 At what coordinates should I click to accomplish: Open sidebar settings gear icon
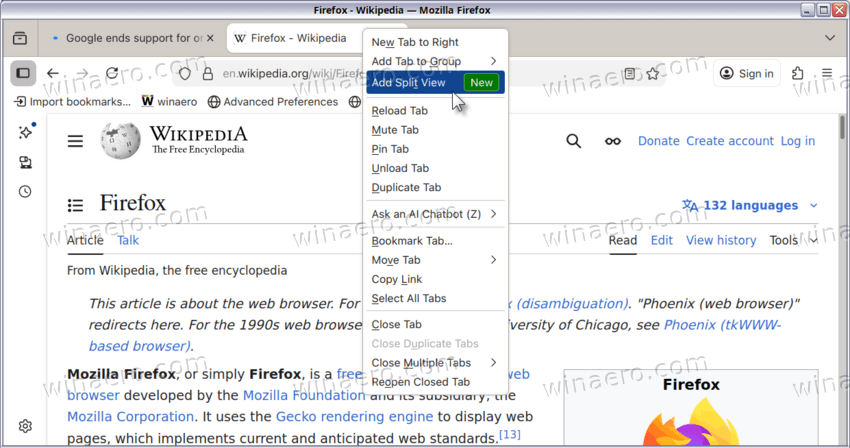pyautogui.click(x=25, y=426)
